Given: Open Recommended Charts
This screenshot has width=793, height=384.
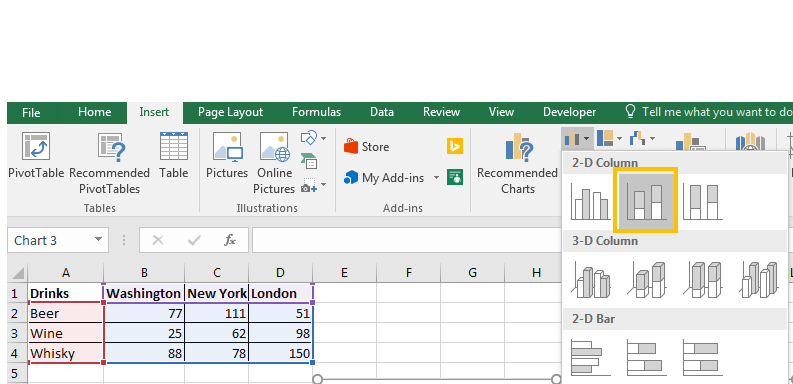Looking at the screenshot, I should pyautogui.click(x=517, y=163).
